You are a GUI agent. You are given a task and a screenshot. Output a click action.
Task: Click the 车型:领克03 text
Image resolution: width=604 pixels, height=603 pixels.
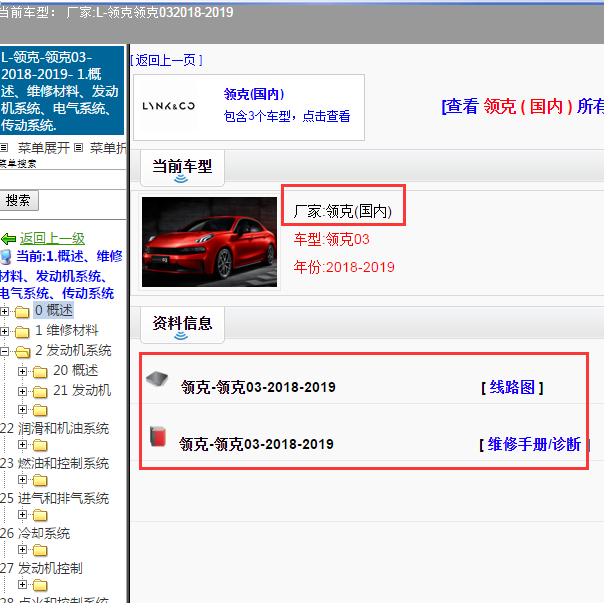[331, 239]
